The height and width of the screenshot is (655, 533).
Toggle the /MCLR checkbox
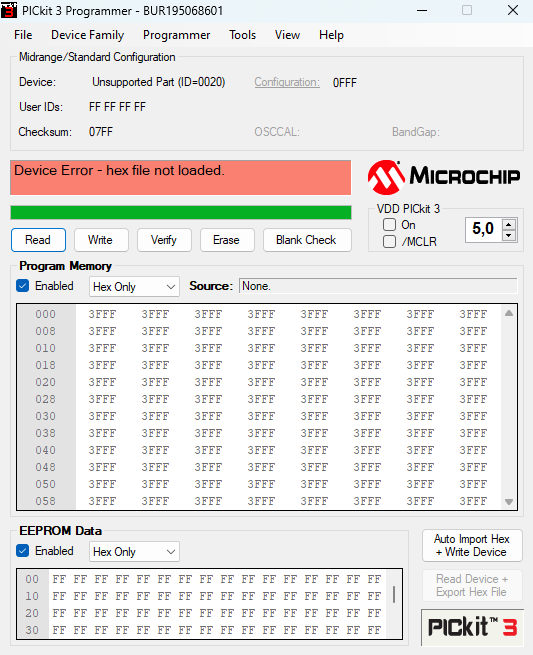(x=389, y=241)
